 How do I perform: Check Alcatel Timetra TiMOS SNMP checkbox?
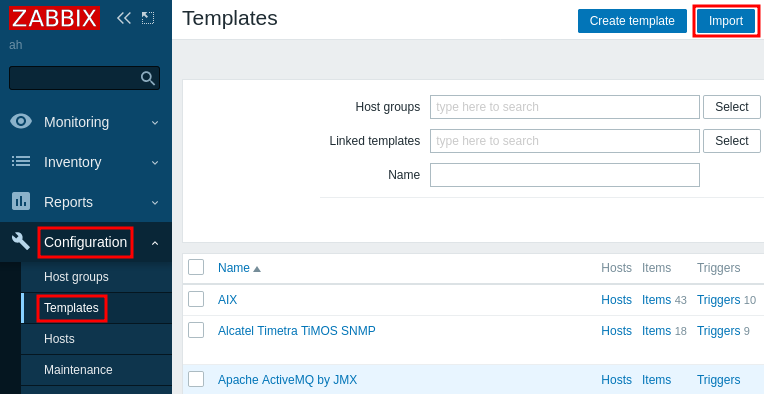point(196,330)
